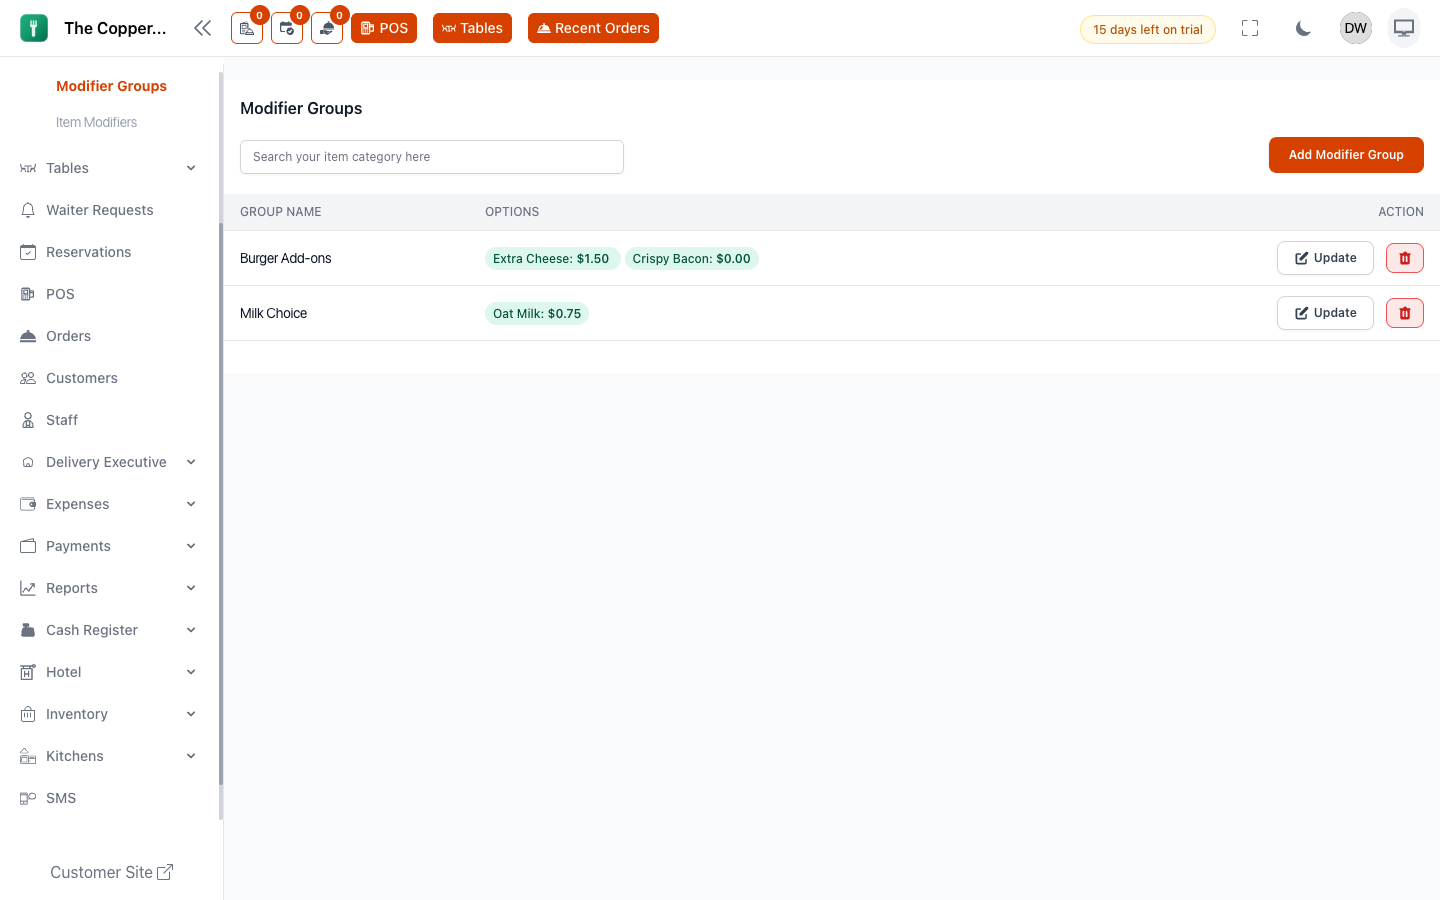Viewport: 1440px width, 900px height.
Task: Open today's orders icon in top bar
Action: click(x=247, y=28)
